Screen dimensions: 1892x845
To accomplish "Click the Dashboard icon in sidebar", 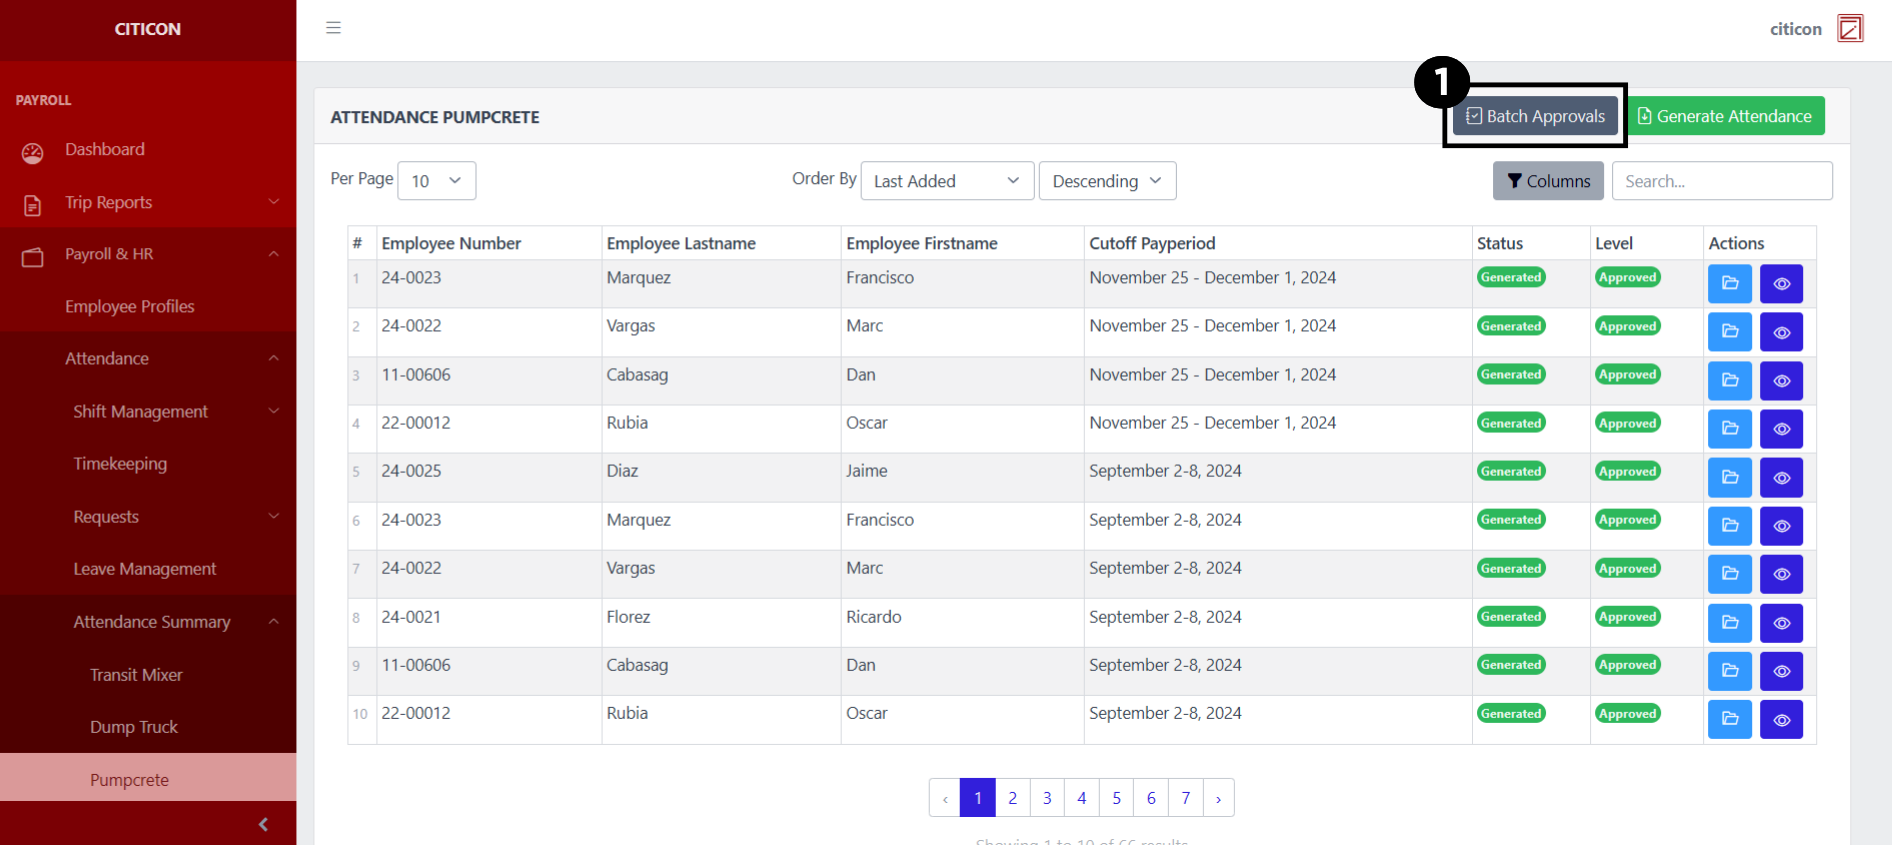I will [x=33, y=152].
